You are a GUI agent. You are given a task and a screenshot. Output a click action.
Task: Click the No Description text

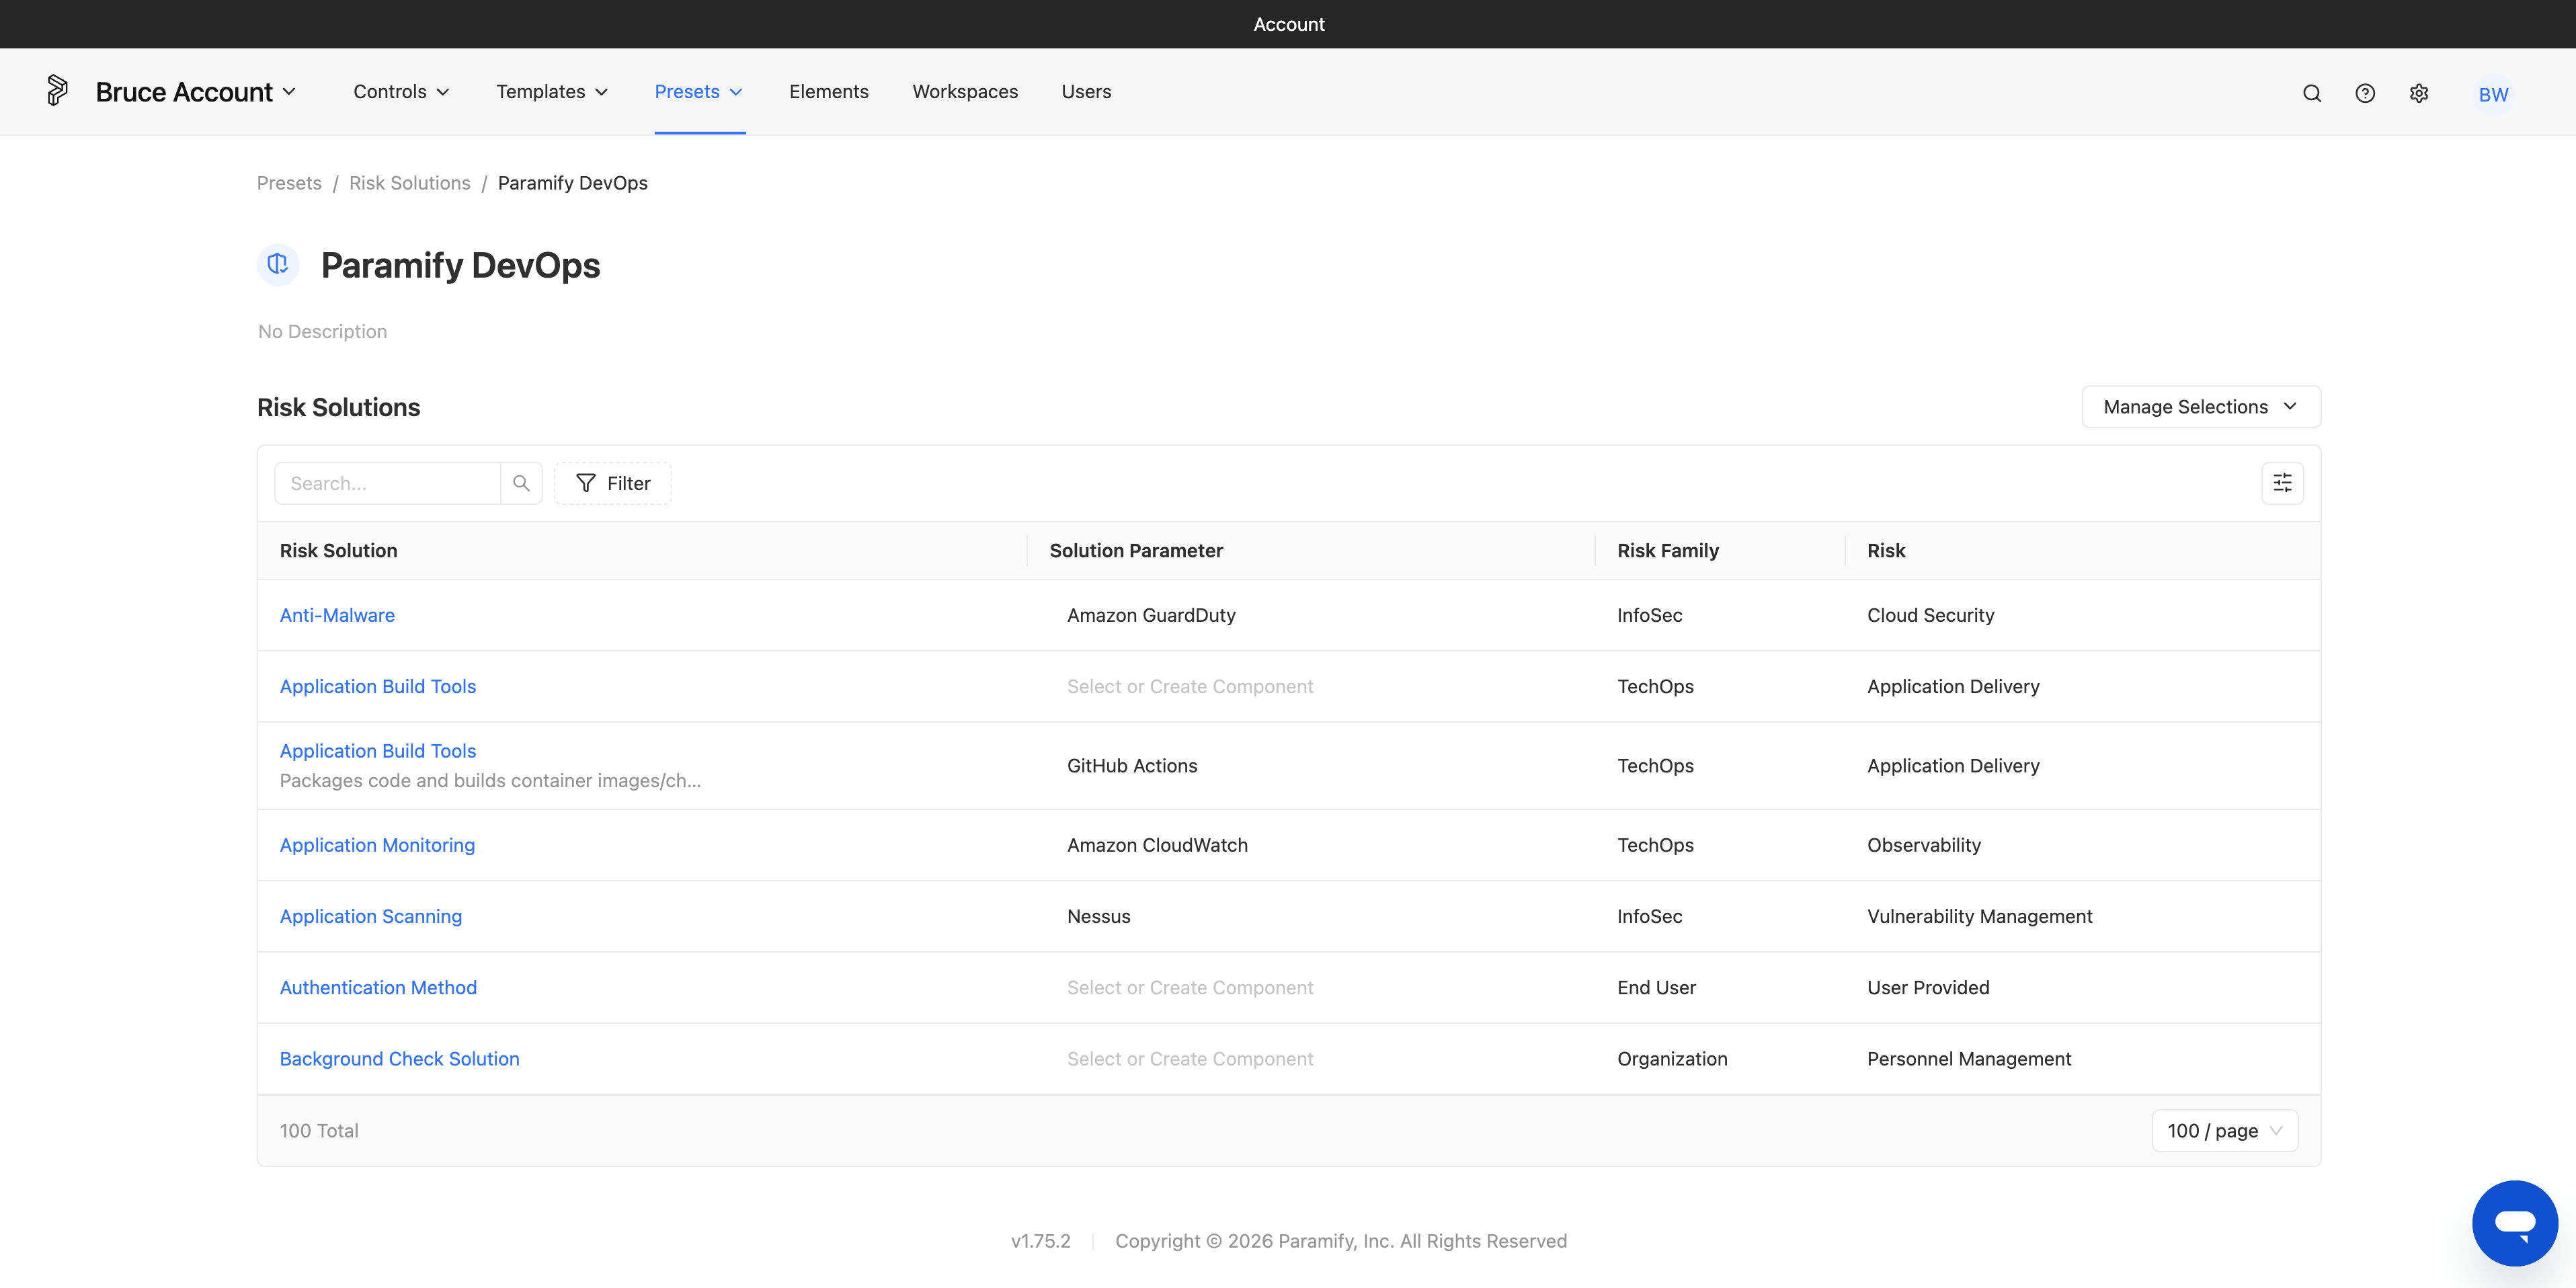[322, 332]
